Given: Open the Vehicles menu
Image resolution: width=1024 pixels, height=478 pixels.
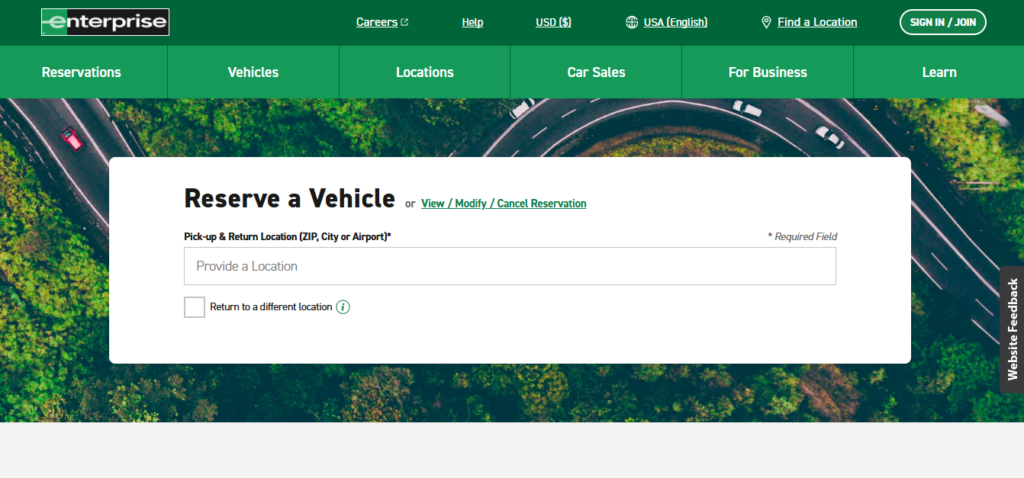Looking at the screenshot, I should pyautogui.click(x=253, y=72).
